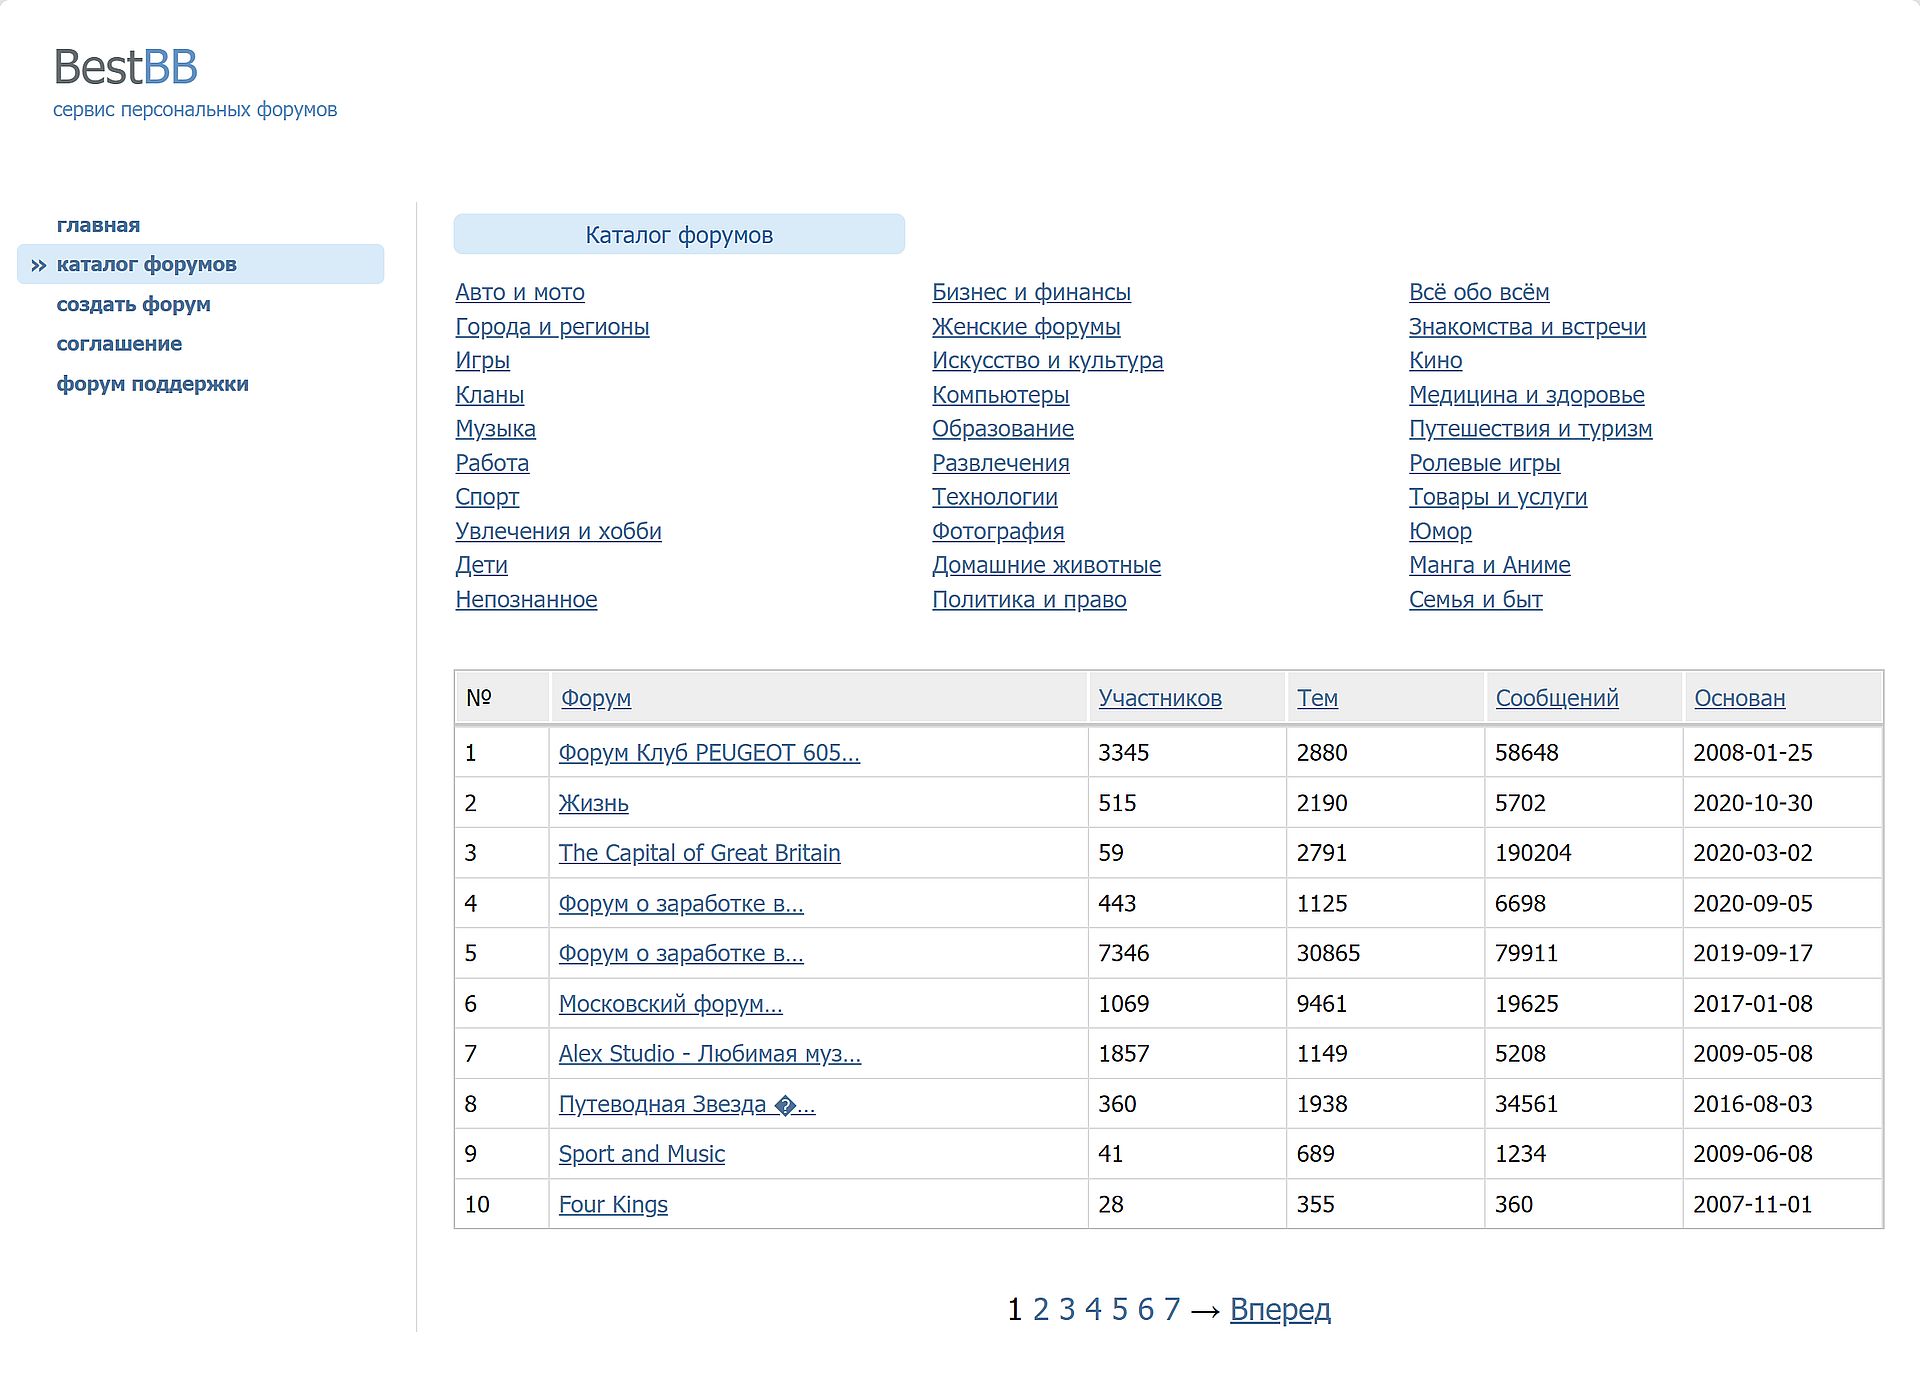Click the BestBB logo
The width and height of the screenshot is (1920, 1373).
(x=126, y=67)
